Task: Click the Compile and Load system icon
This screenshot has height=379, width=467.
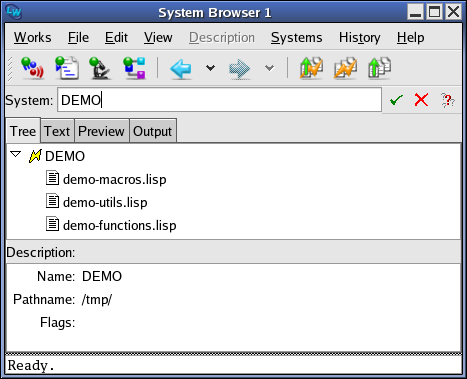Action: point(311,68)
